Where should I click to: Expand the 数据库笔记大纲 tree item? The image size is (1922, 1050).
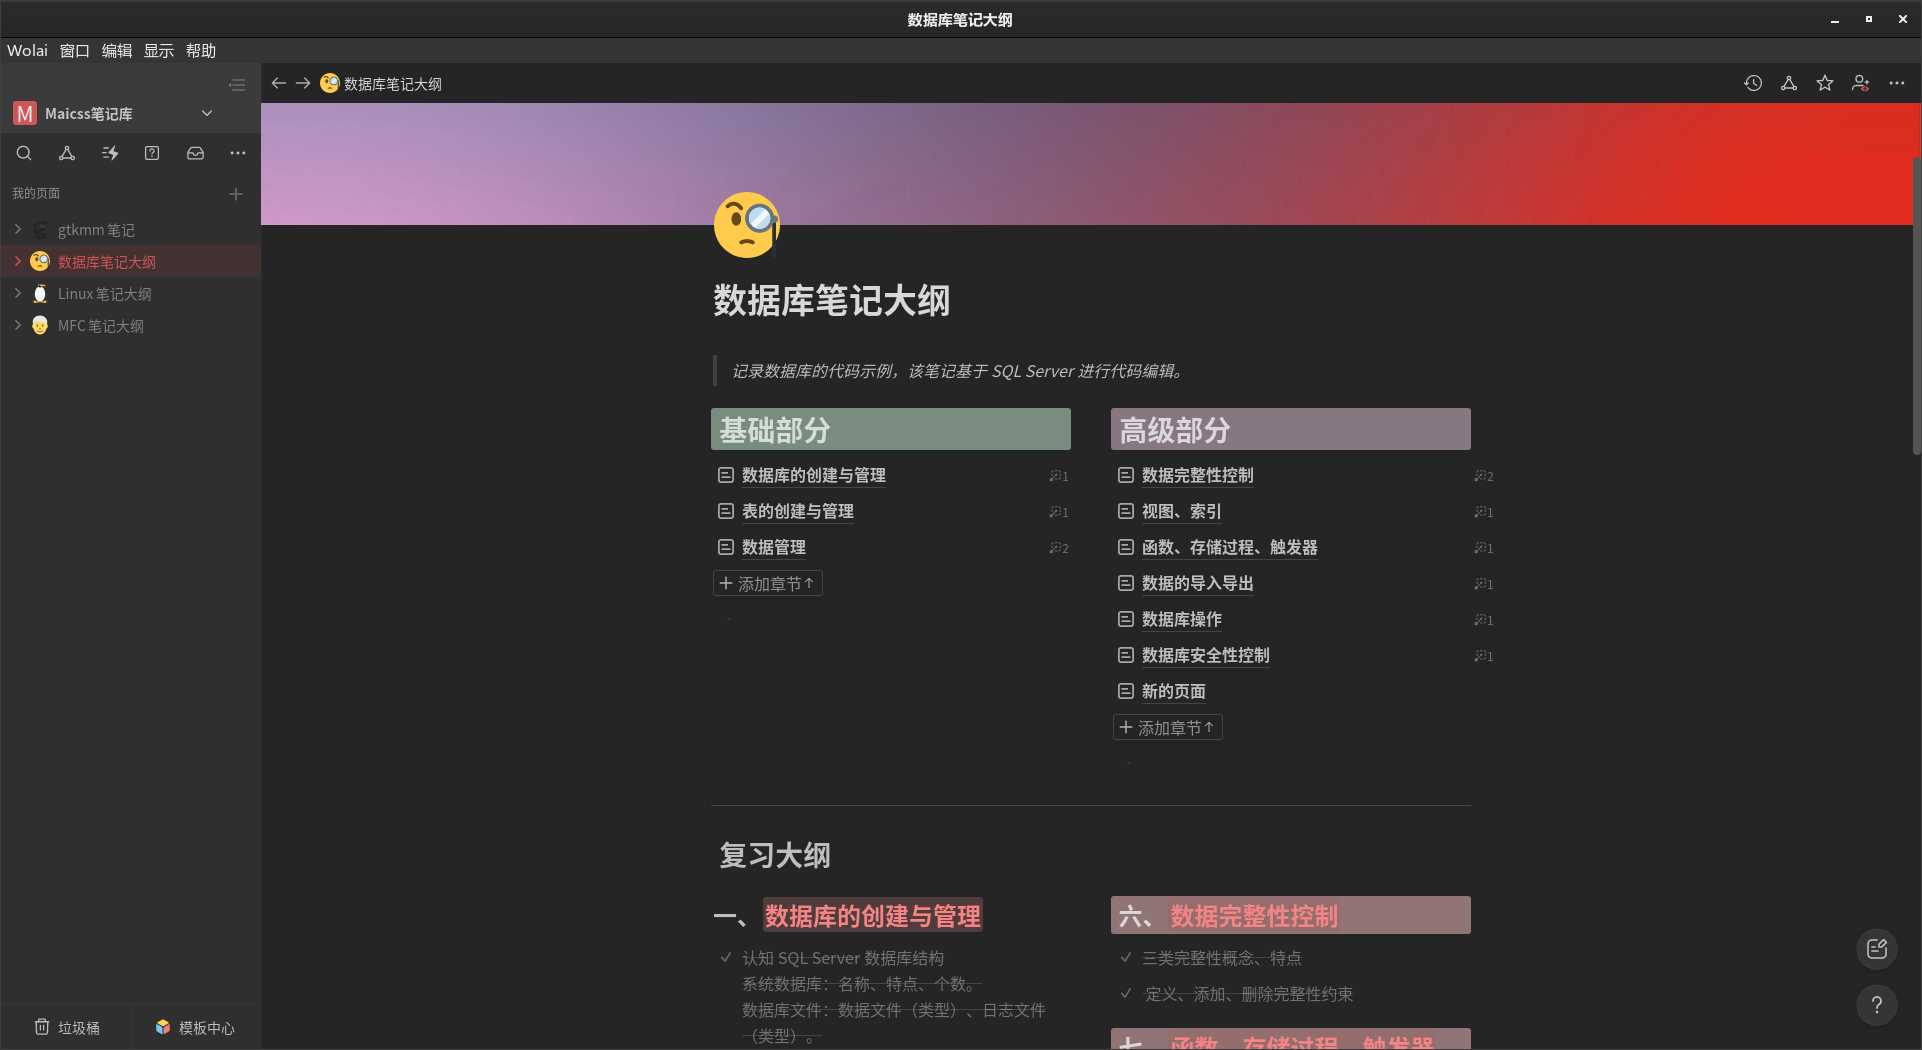tap(17, 262)
